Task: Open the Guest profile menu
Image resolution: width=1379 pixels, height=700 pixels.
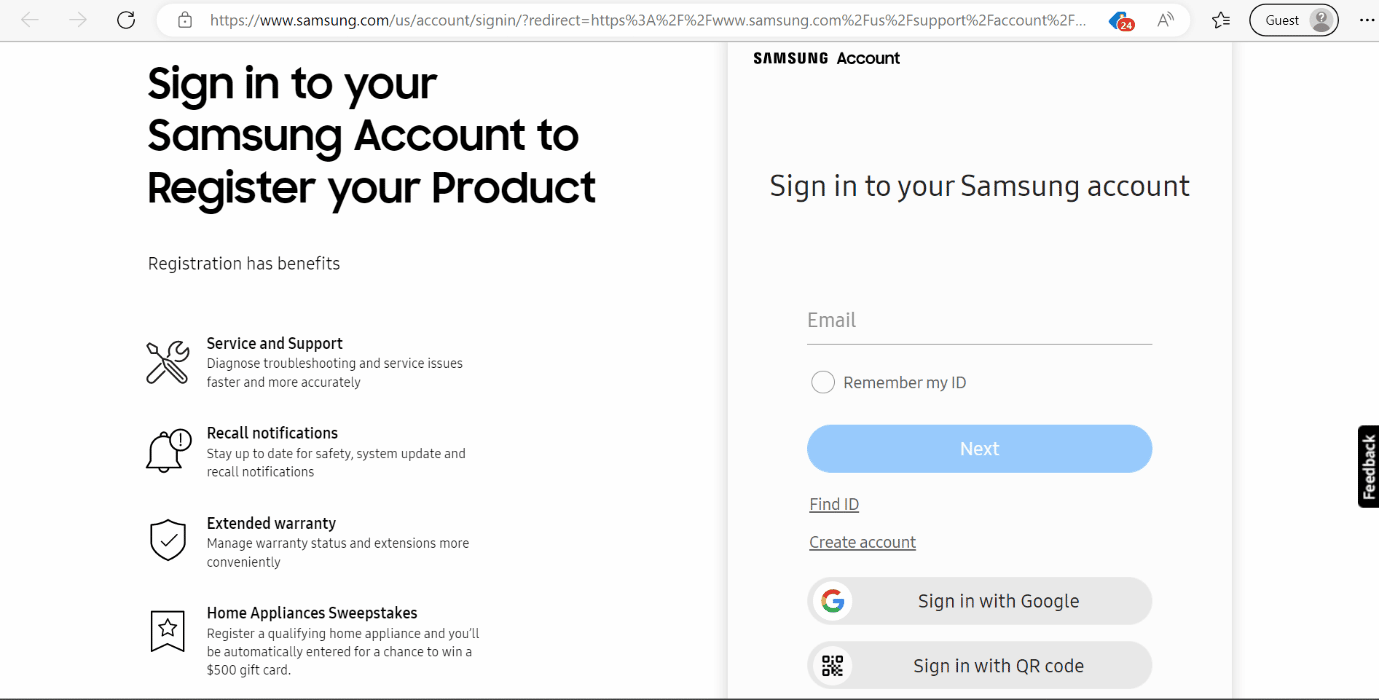Action: pyautogui.click(x=1293, y=19)
